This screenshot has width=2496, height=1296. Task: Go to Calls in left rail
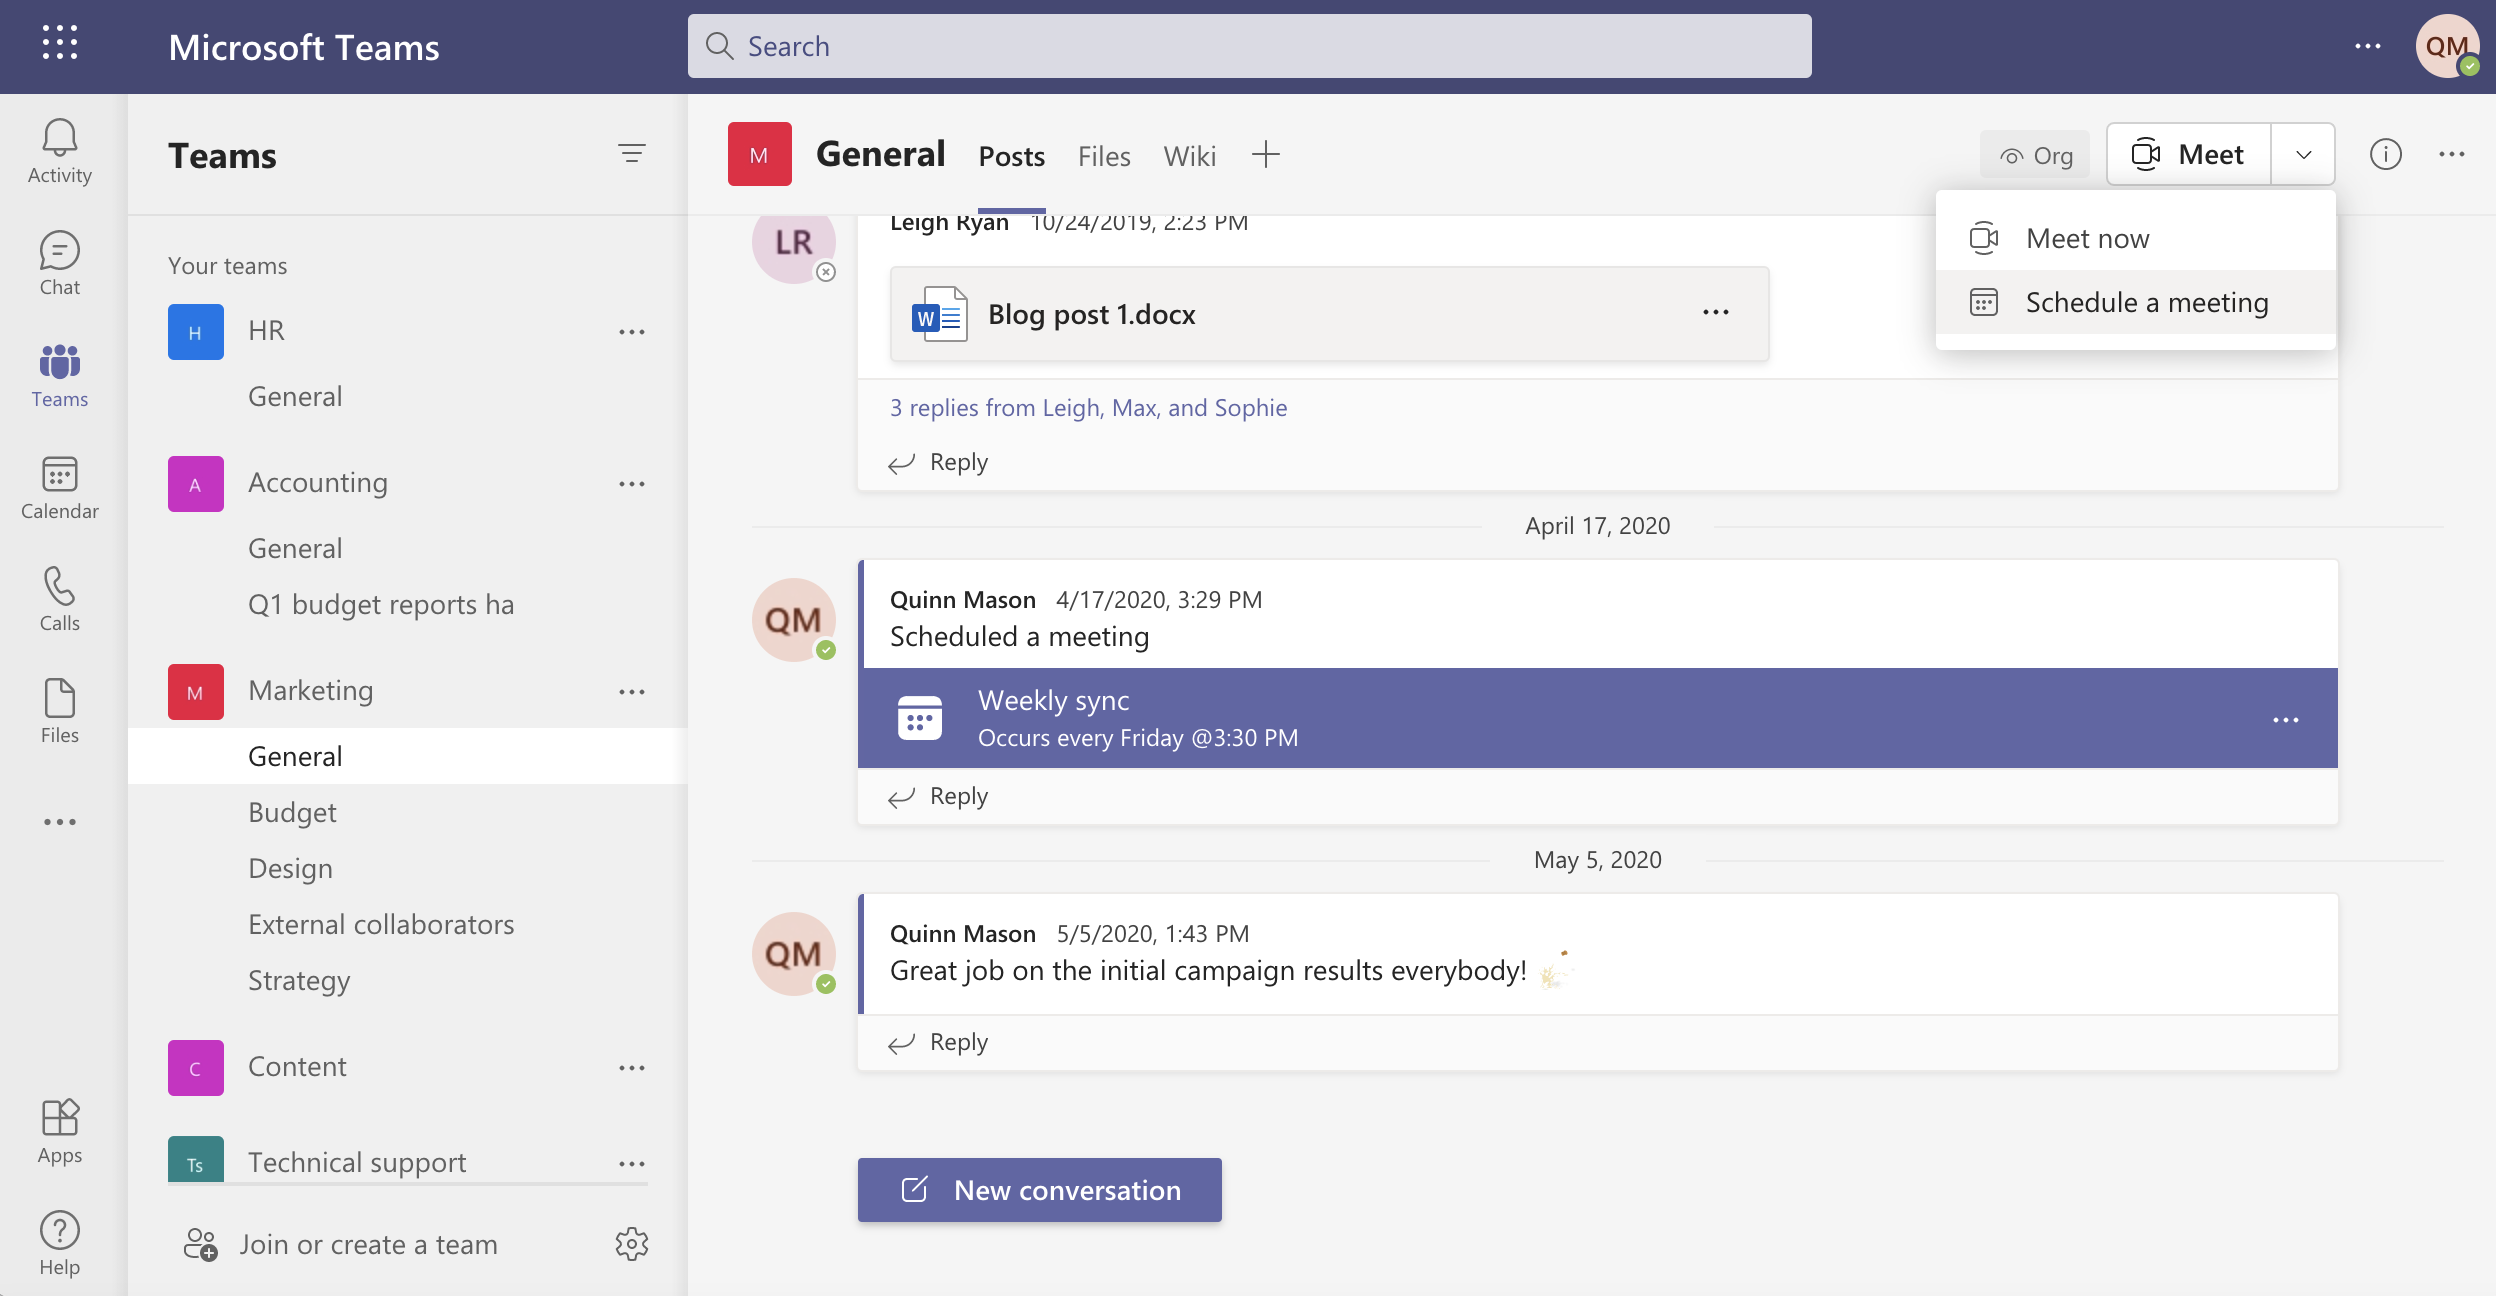59,599
